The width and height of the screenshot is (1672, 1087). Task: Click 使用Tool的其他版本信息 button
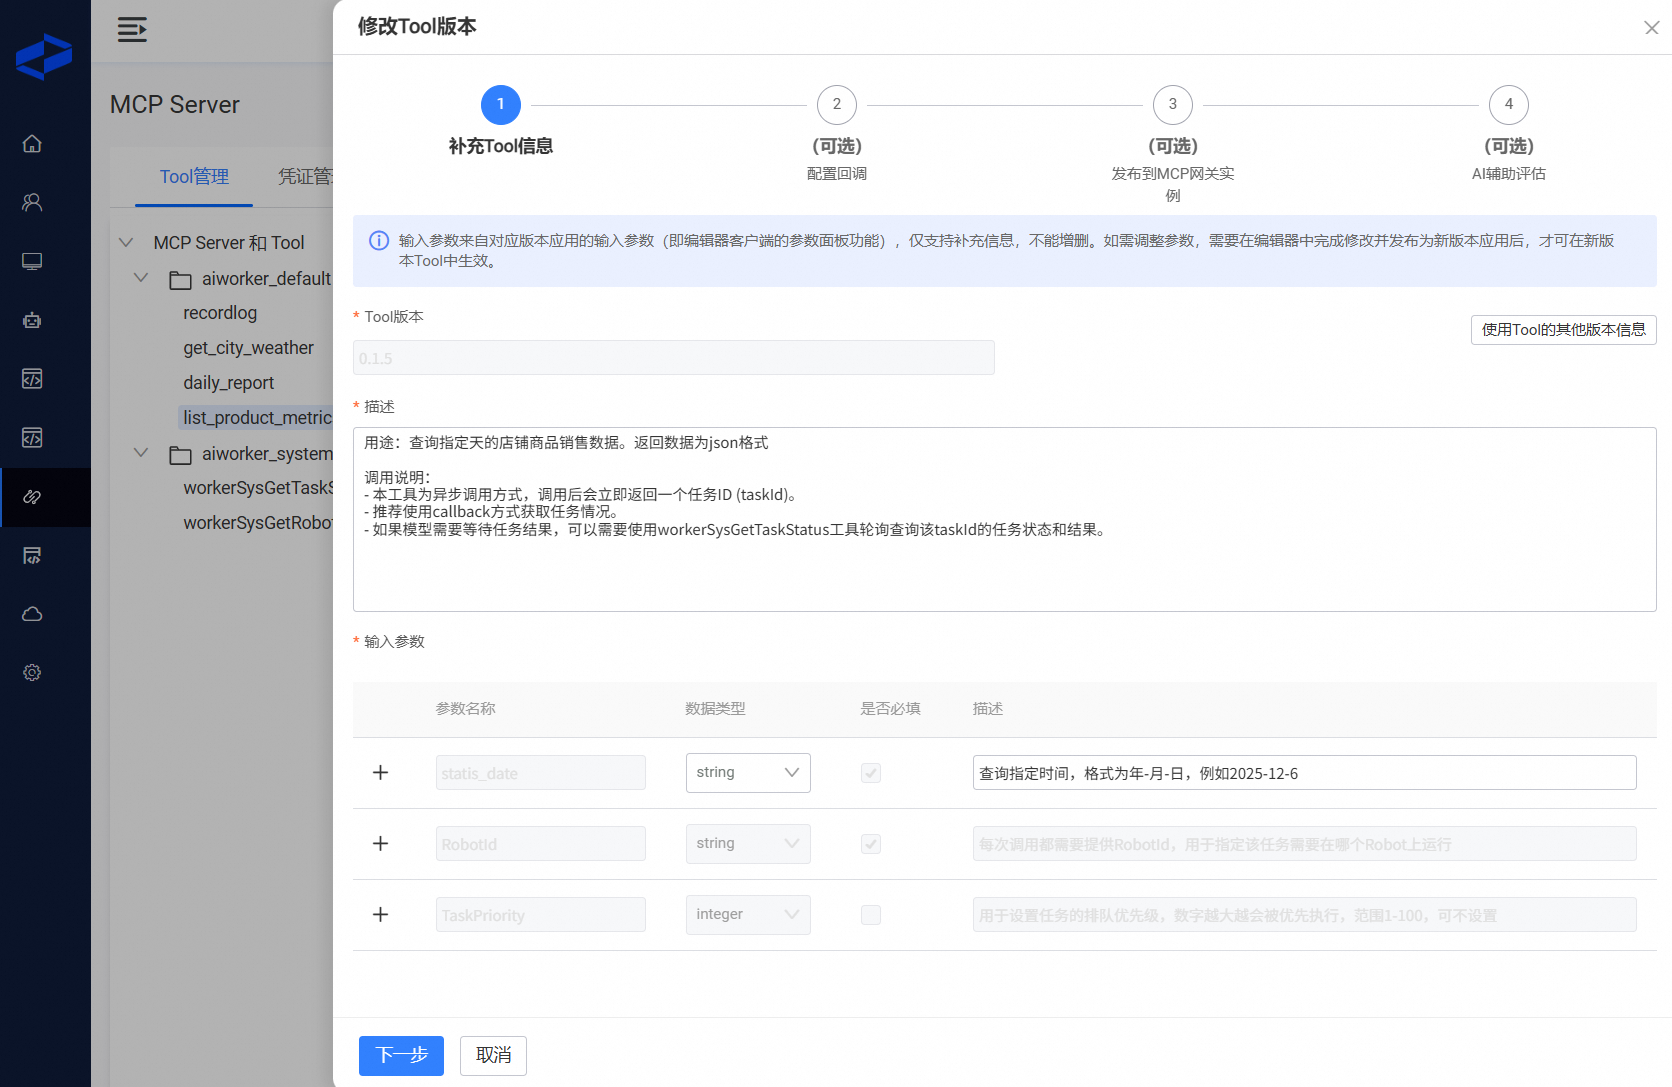[1563, 330]
